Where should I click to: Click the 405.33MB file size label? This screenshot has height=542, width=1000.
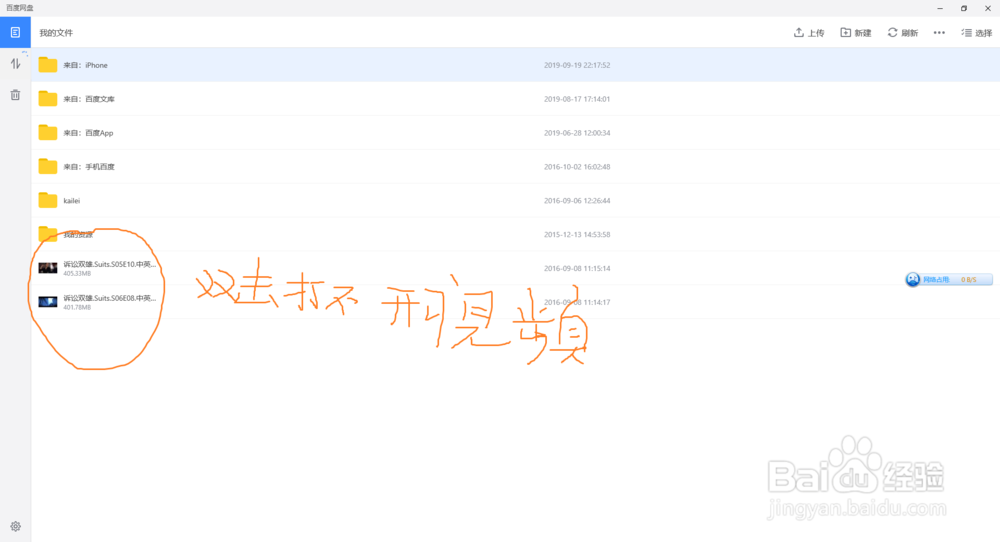tap(77, 274)
